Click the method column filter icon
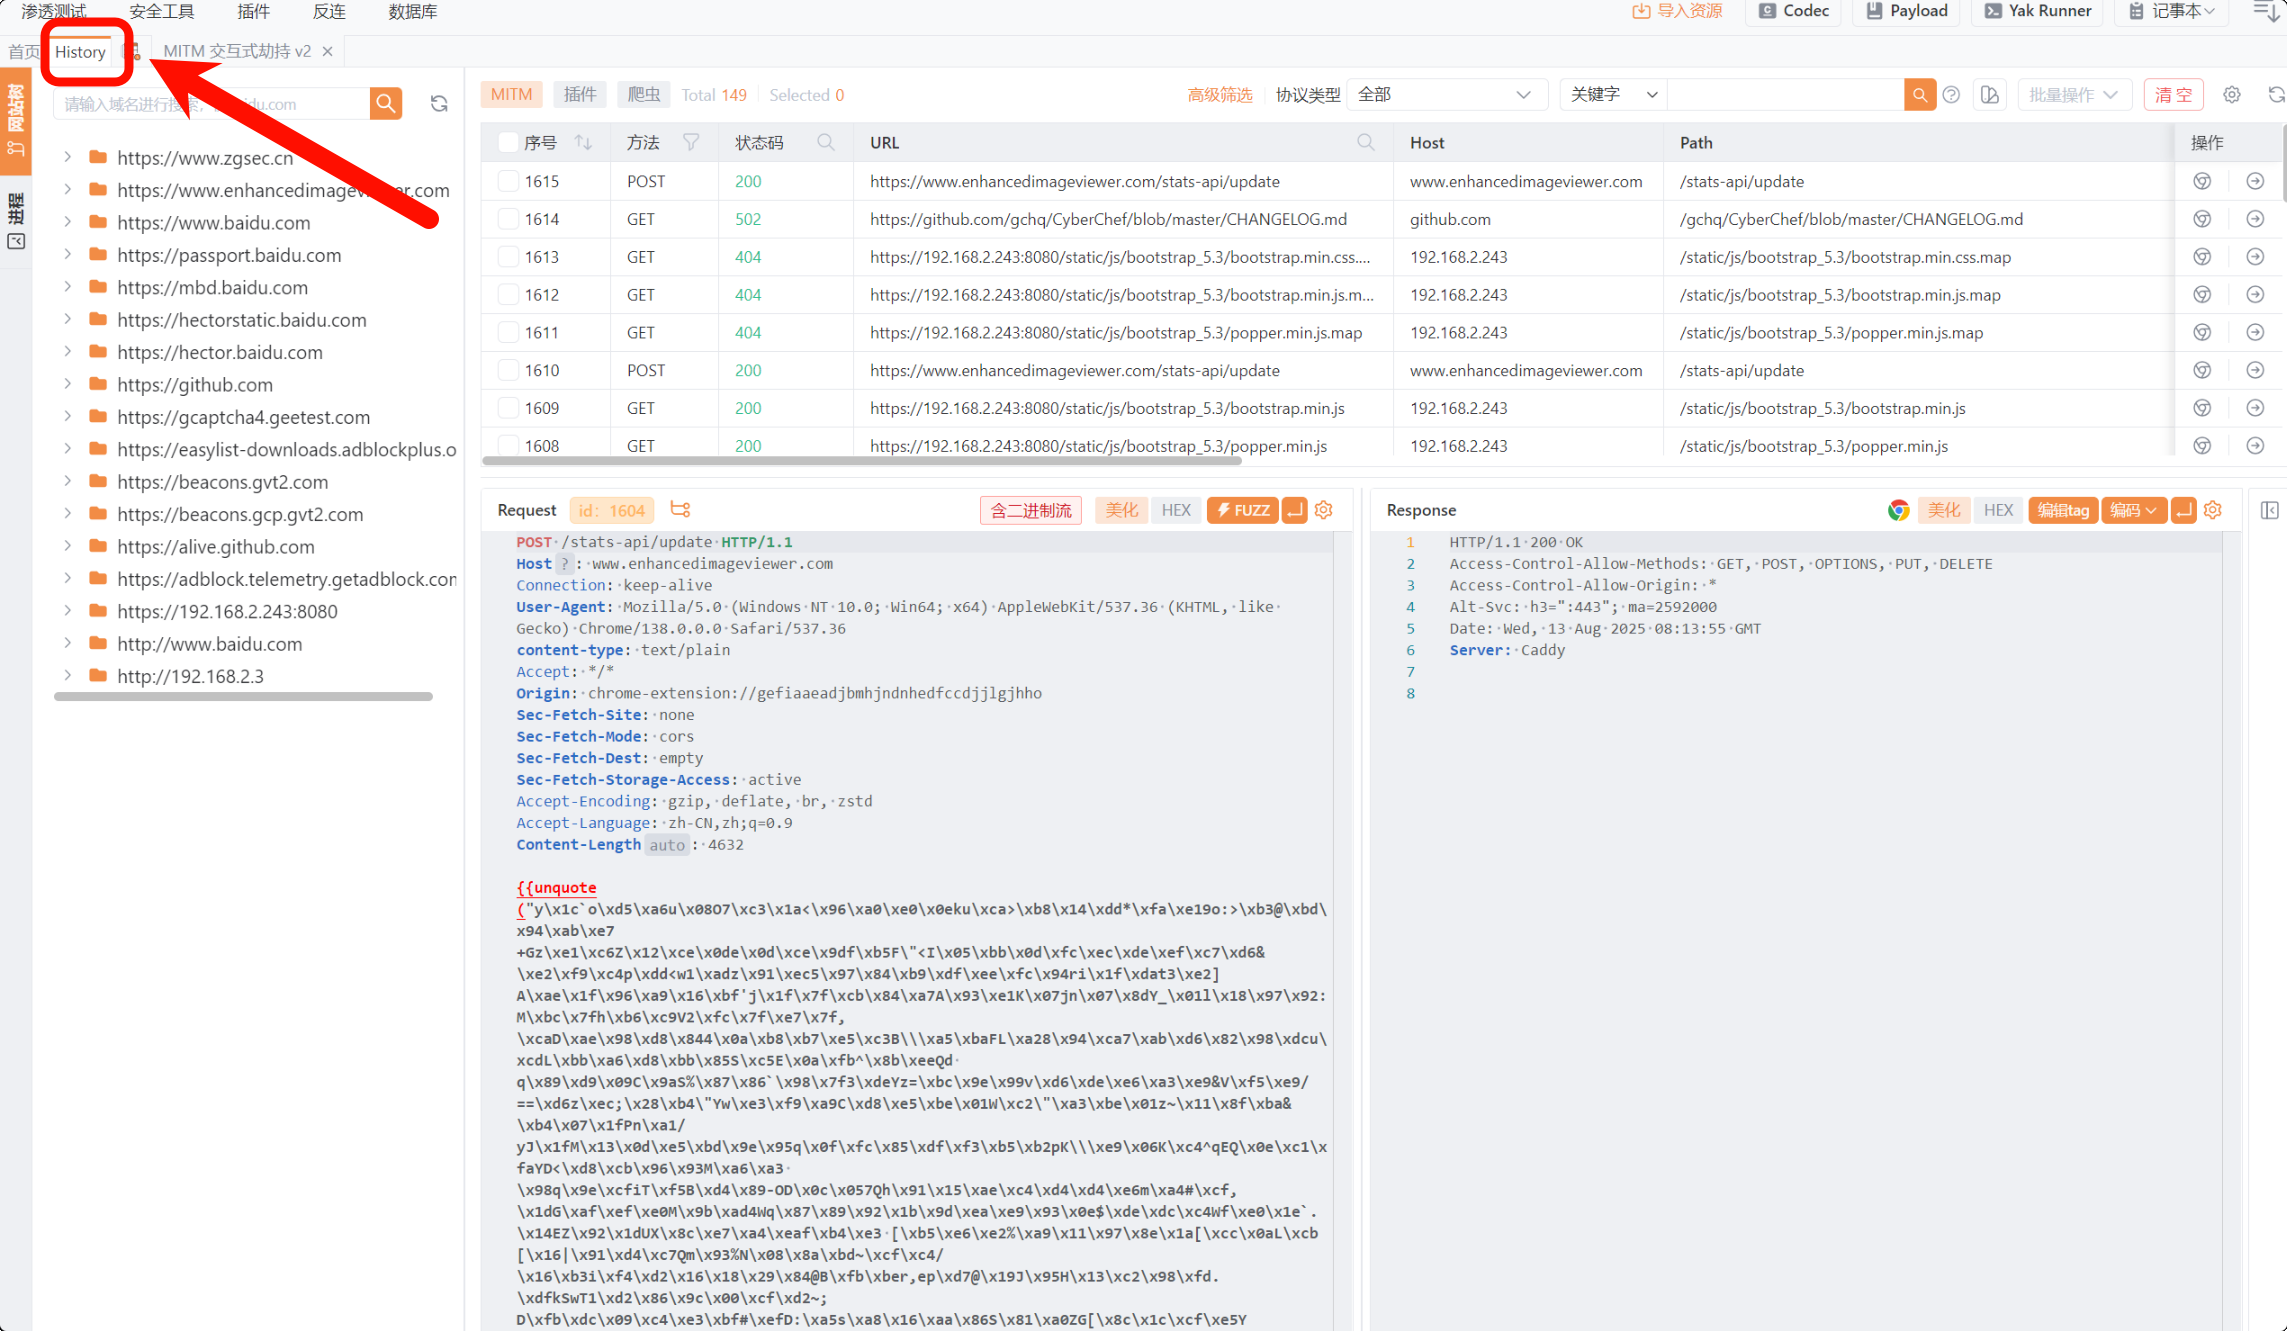This screenshot has width=2287, height=1331. click(x=691, y=143)
